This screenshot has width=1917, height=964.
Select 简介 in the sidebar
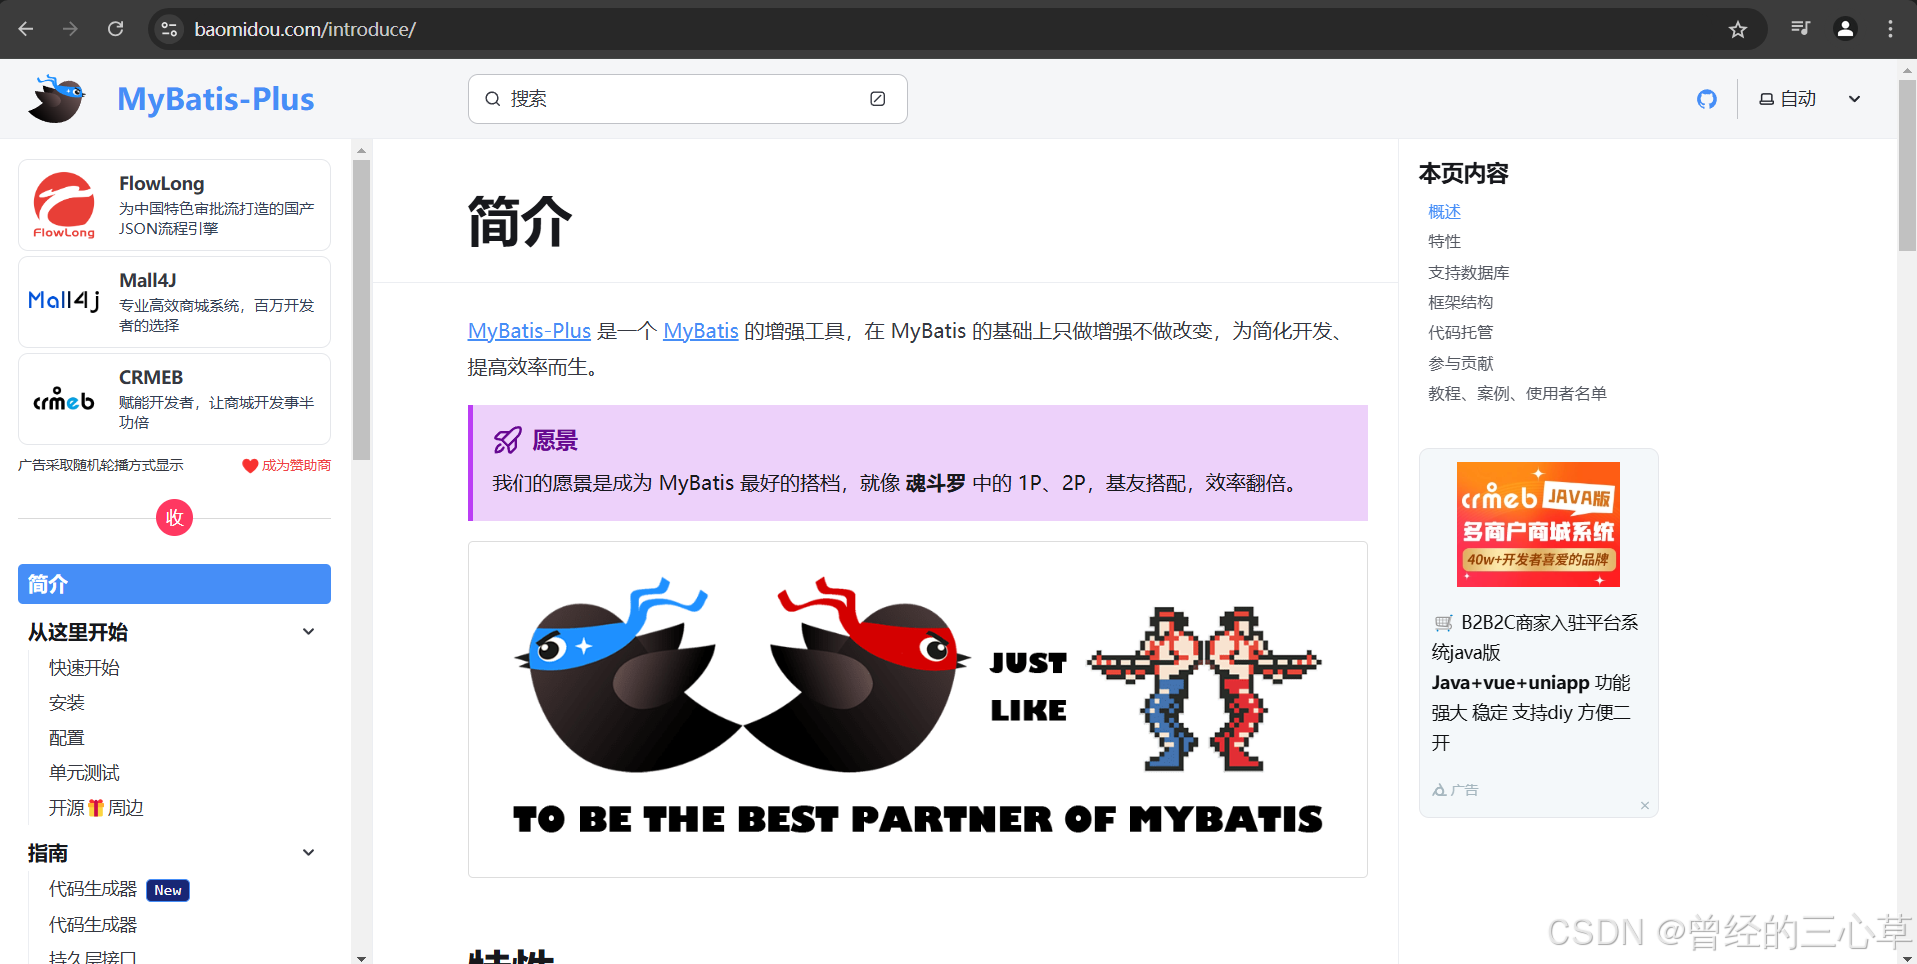click(174, 584)
